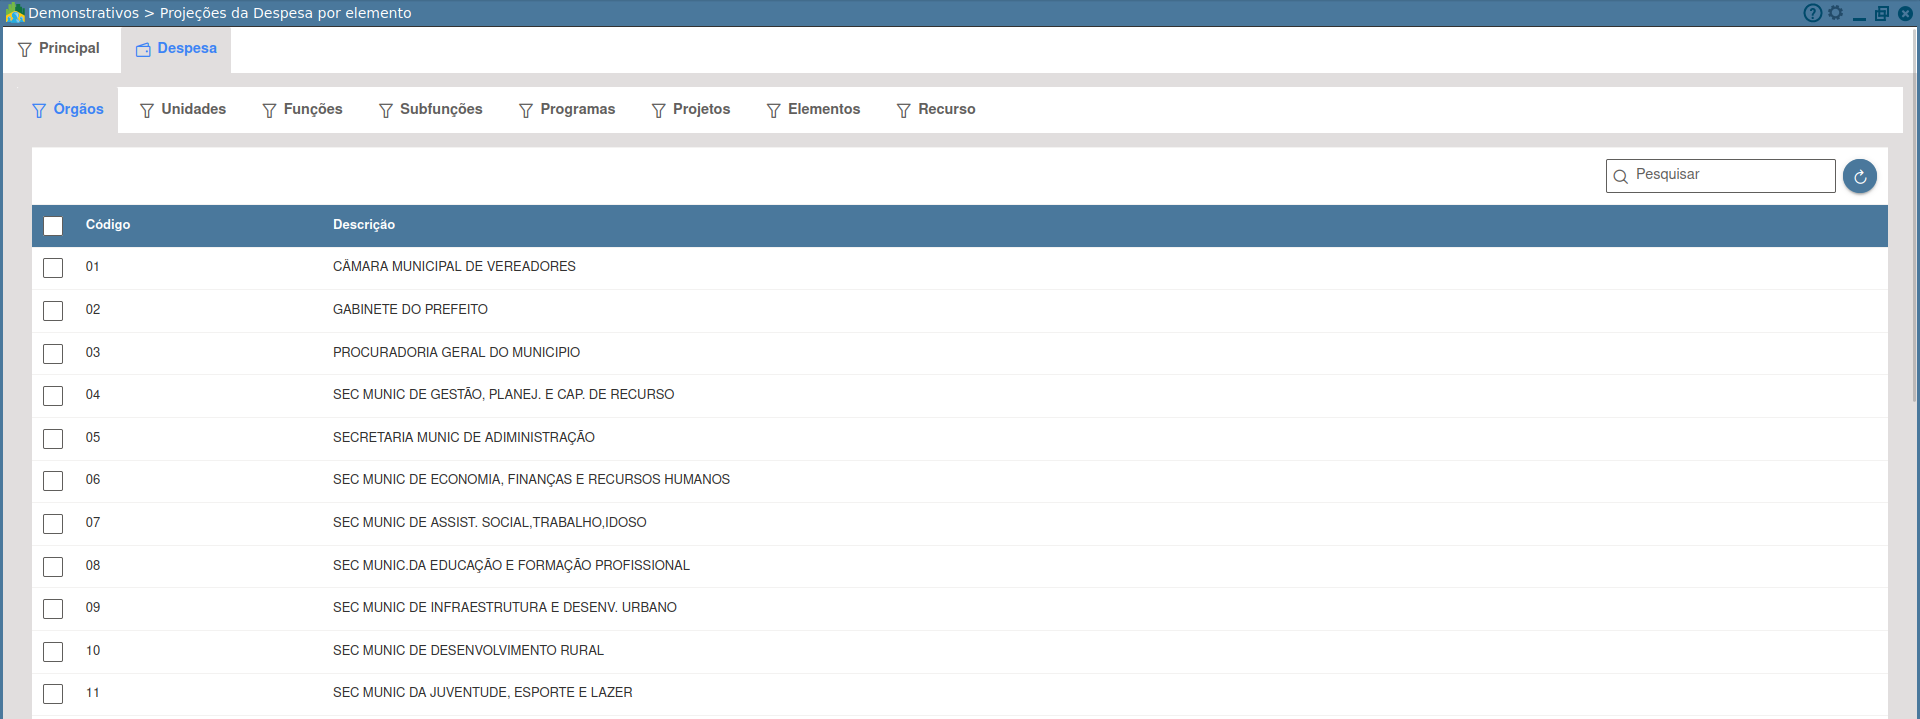
Task: Click the restore window icon
Action: [1881, 13]
